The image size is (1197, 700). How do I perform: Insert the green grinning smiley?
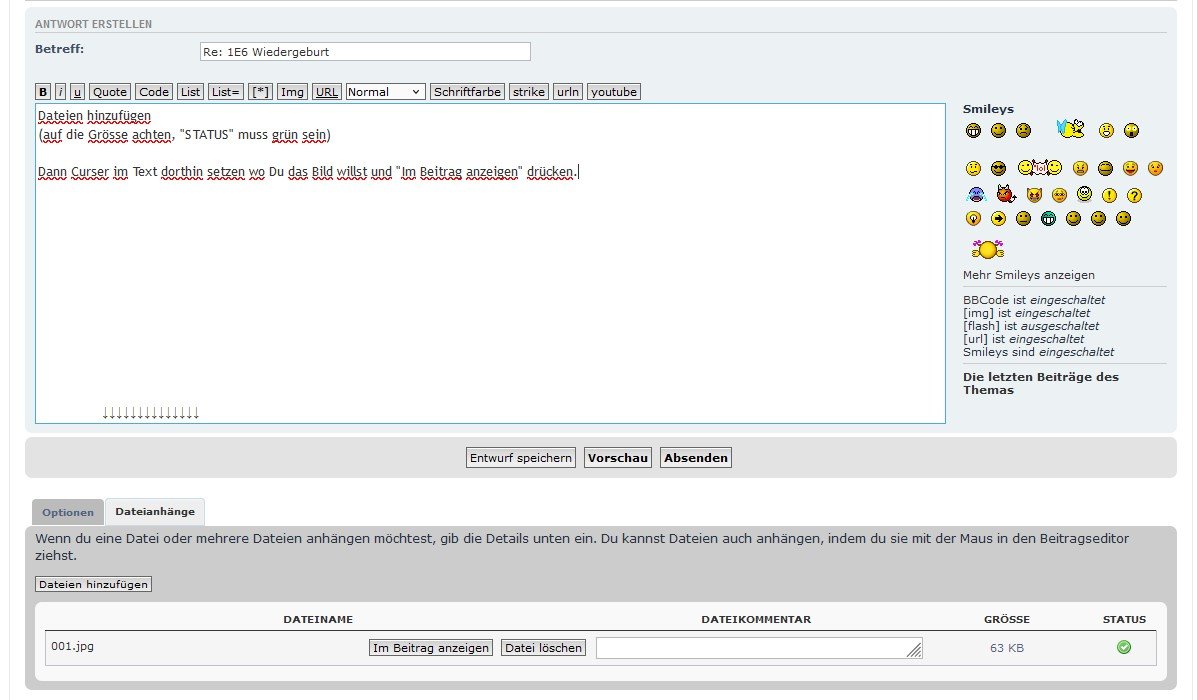point(1048,219)
